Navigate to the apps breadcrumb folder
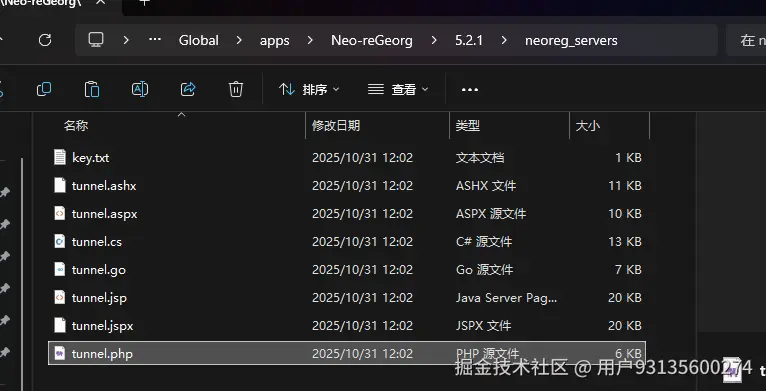The height and width of the screenshot is (391, 766). click(275, 41)
